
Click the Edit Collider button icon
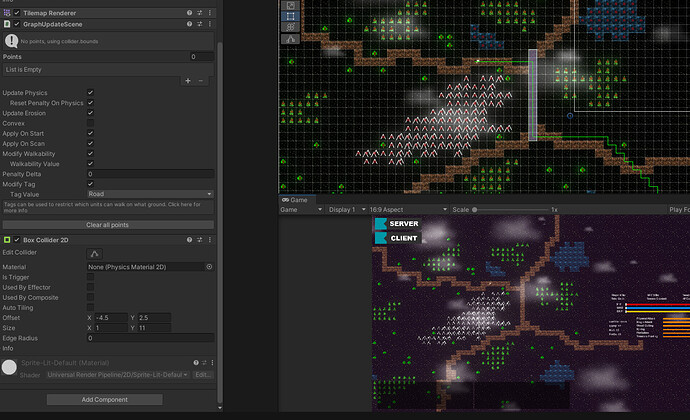(96, 253)
